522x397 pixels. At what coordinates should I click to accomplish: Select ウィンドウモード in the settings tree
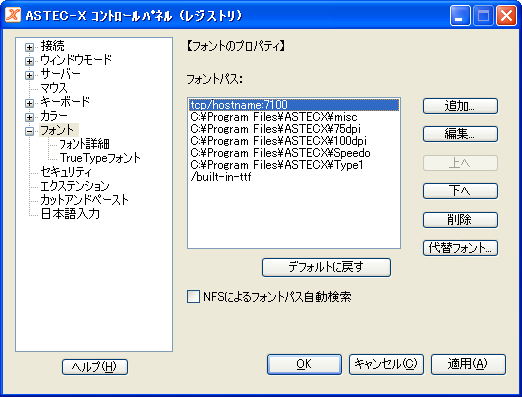pyautogui.click(x=76, y=60)
